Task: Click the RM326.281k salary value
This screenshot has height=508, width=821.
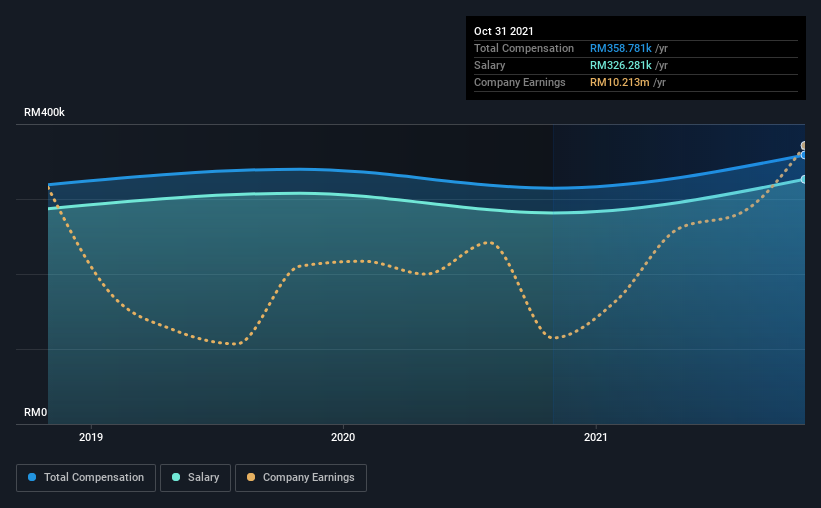Action: (620, 65)
